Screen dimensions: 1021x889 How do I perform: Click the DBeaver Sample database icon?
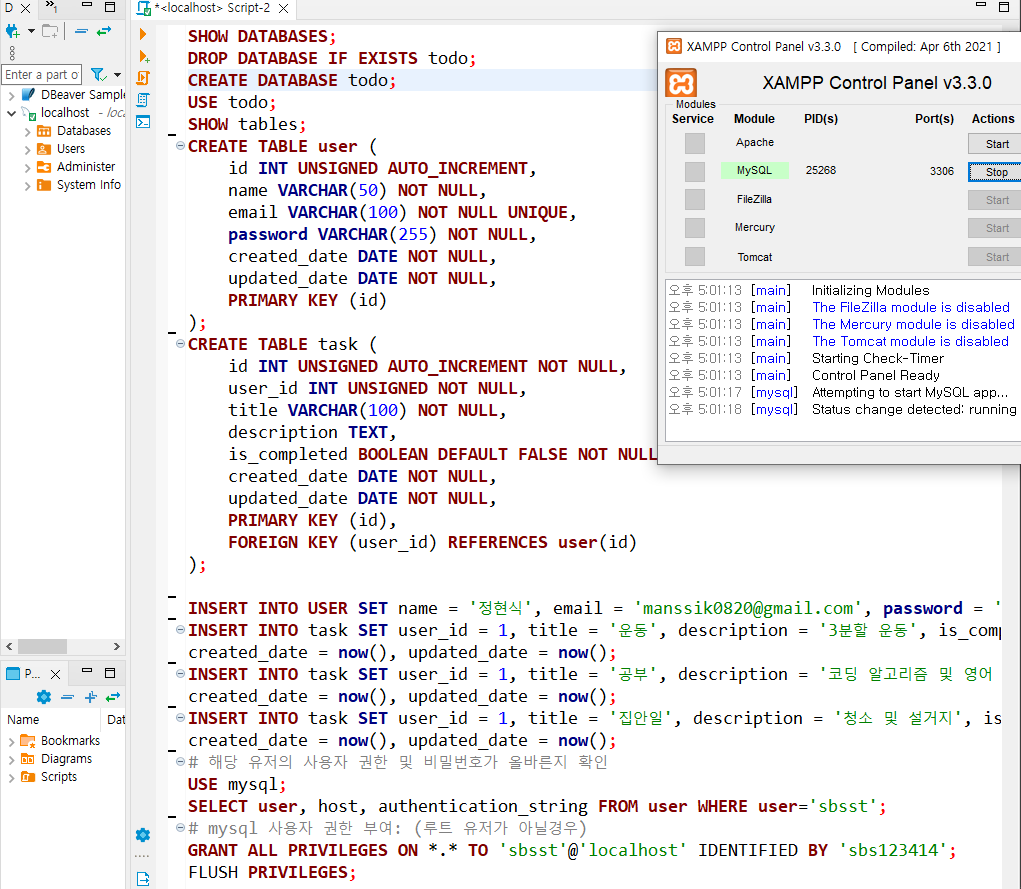[x=29, y=94]
